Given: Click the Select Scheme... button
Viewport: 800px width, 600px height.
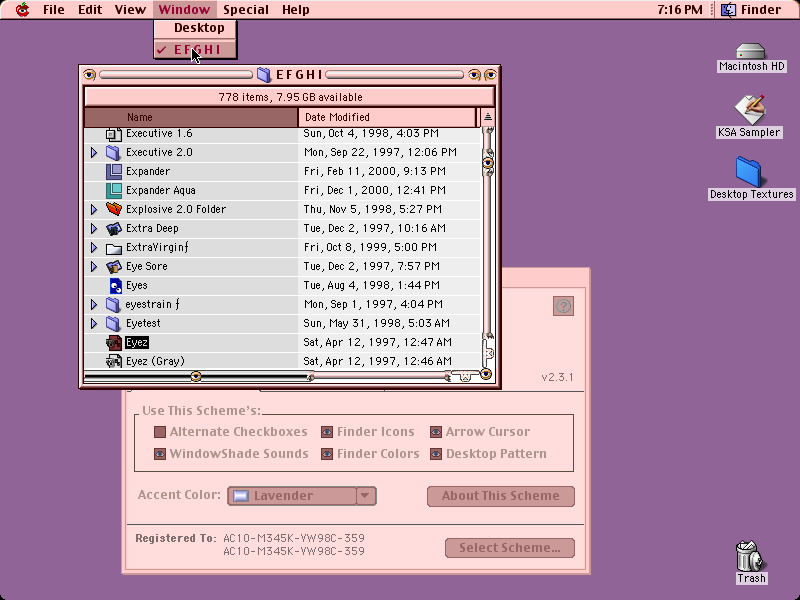Looking at the screenshot, I should coord(510,548).
